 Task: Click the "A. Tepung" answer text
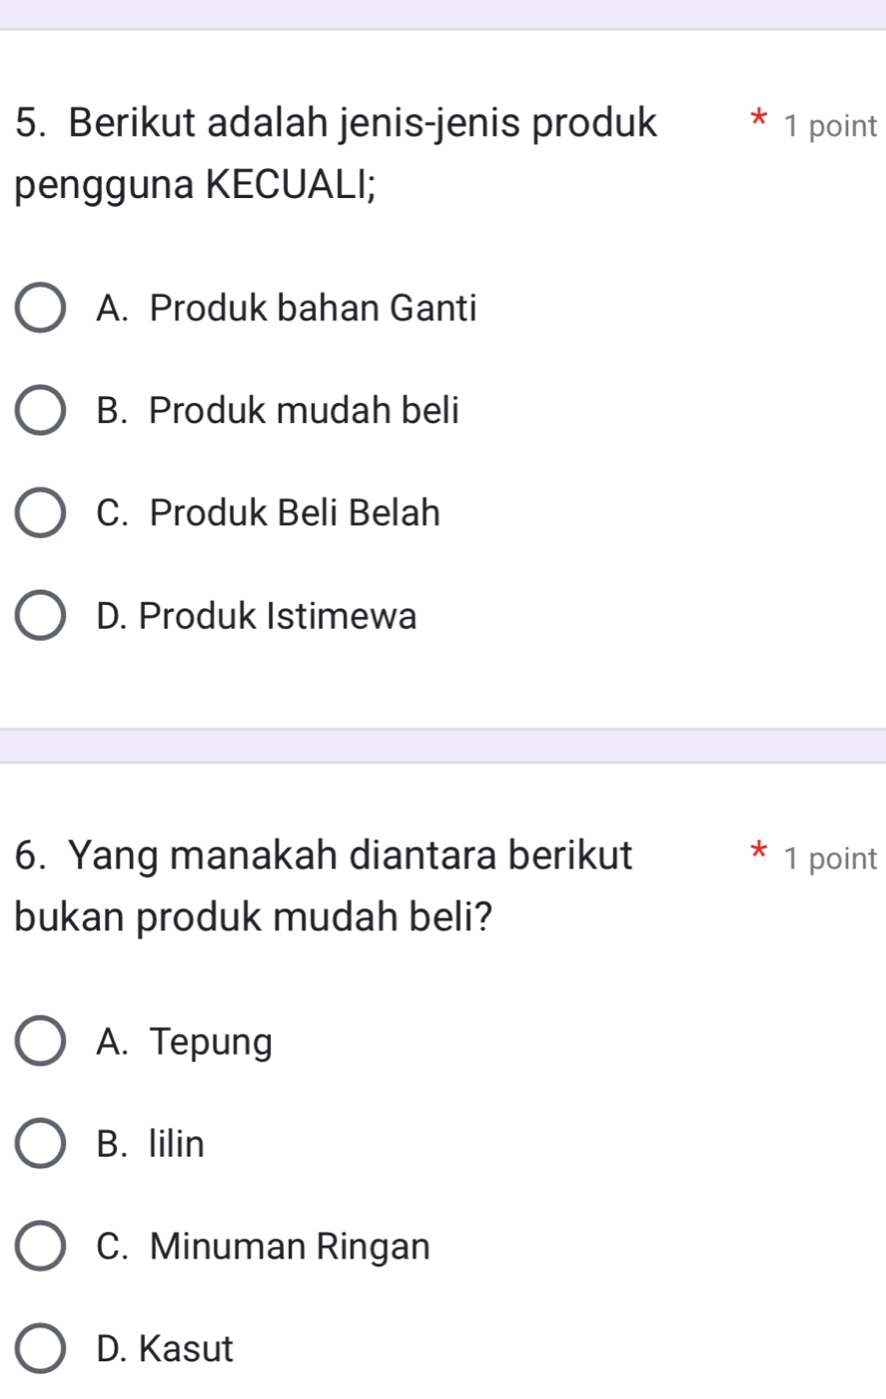click(x=185, y=1043)
